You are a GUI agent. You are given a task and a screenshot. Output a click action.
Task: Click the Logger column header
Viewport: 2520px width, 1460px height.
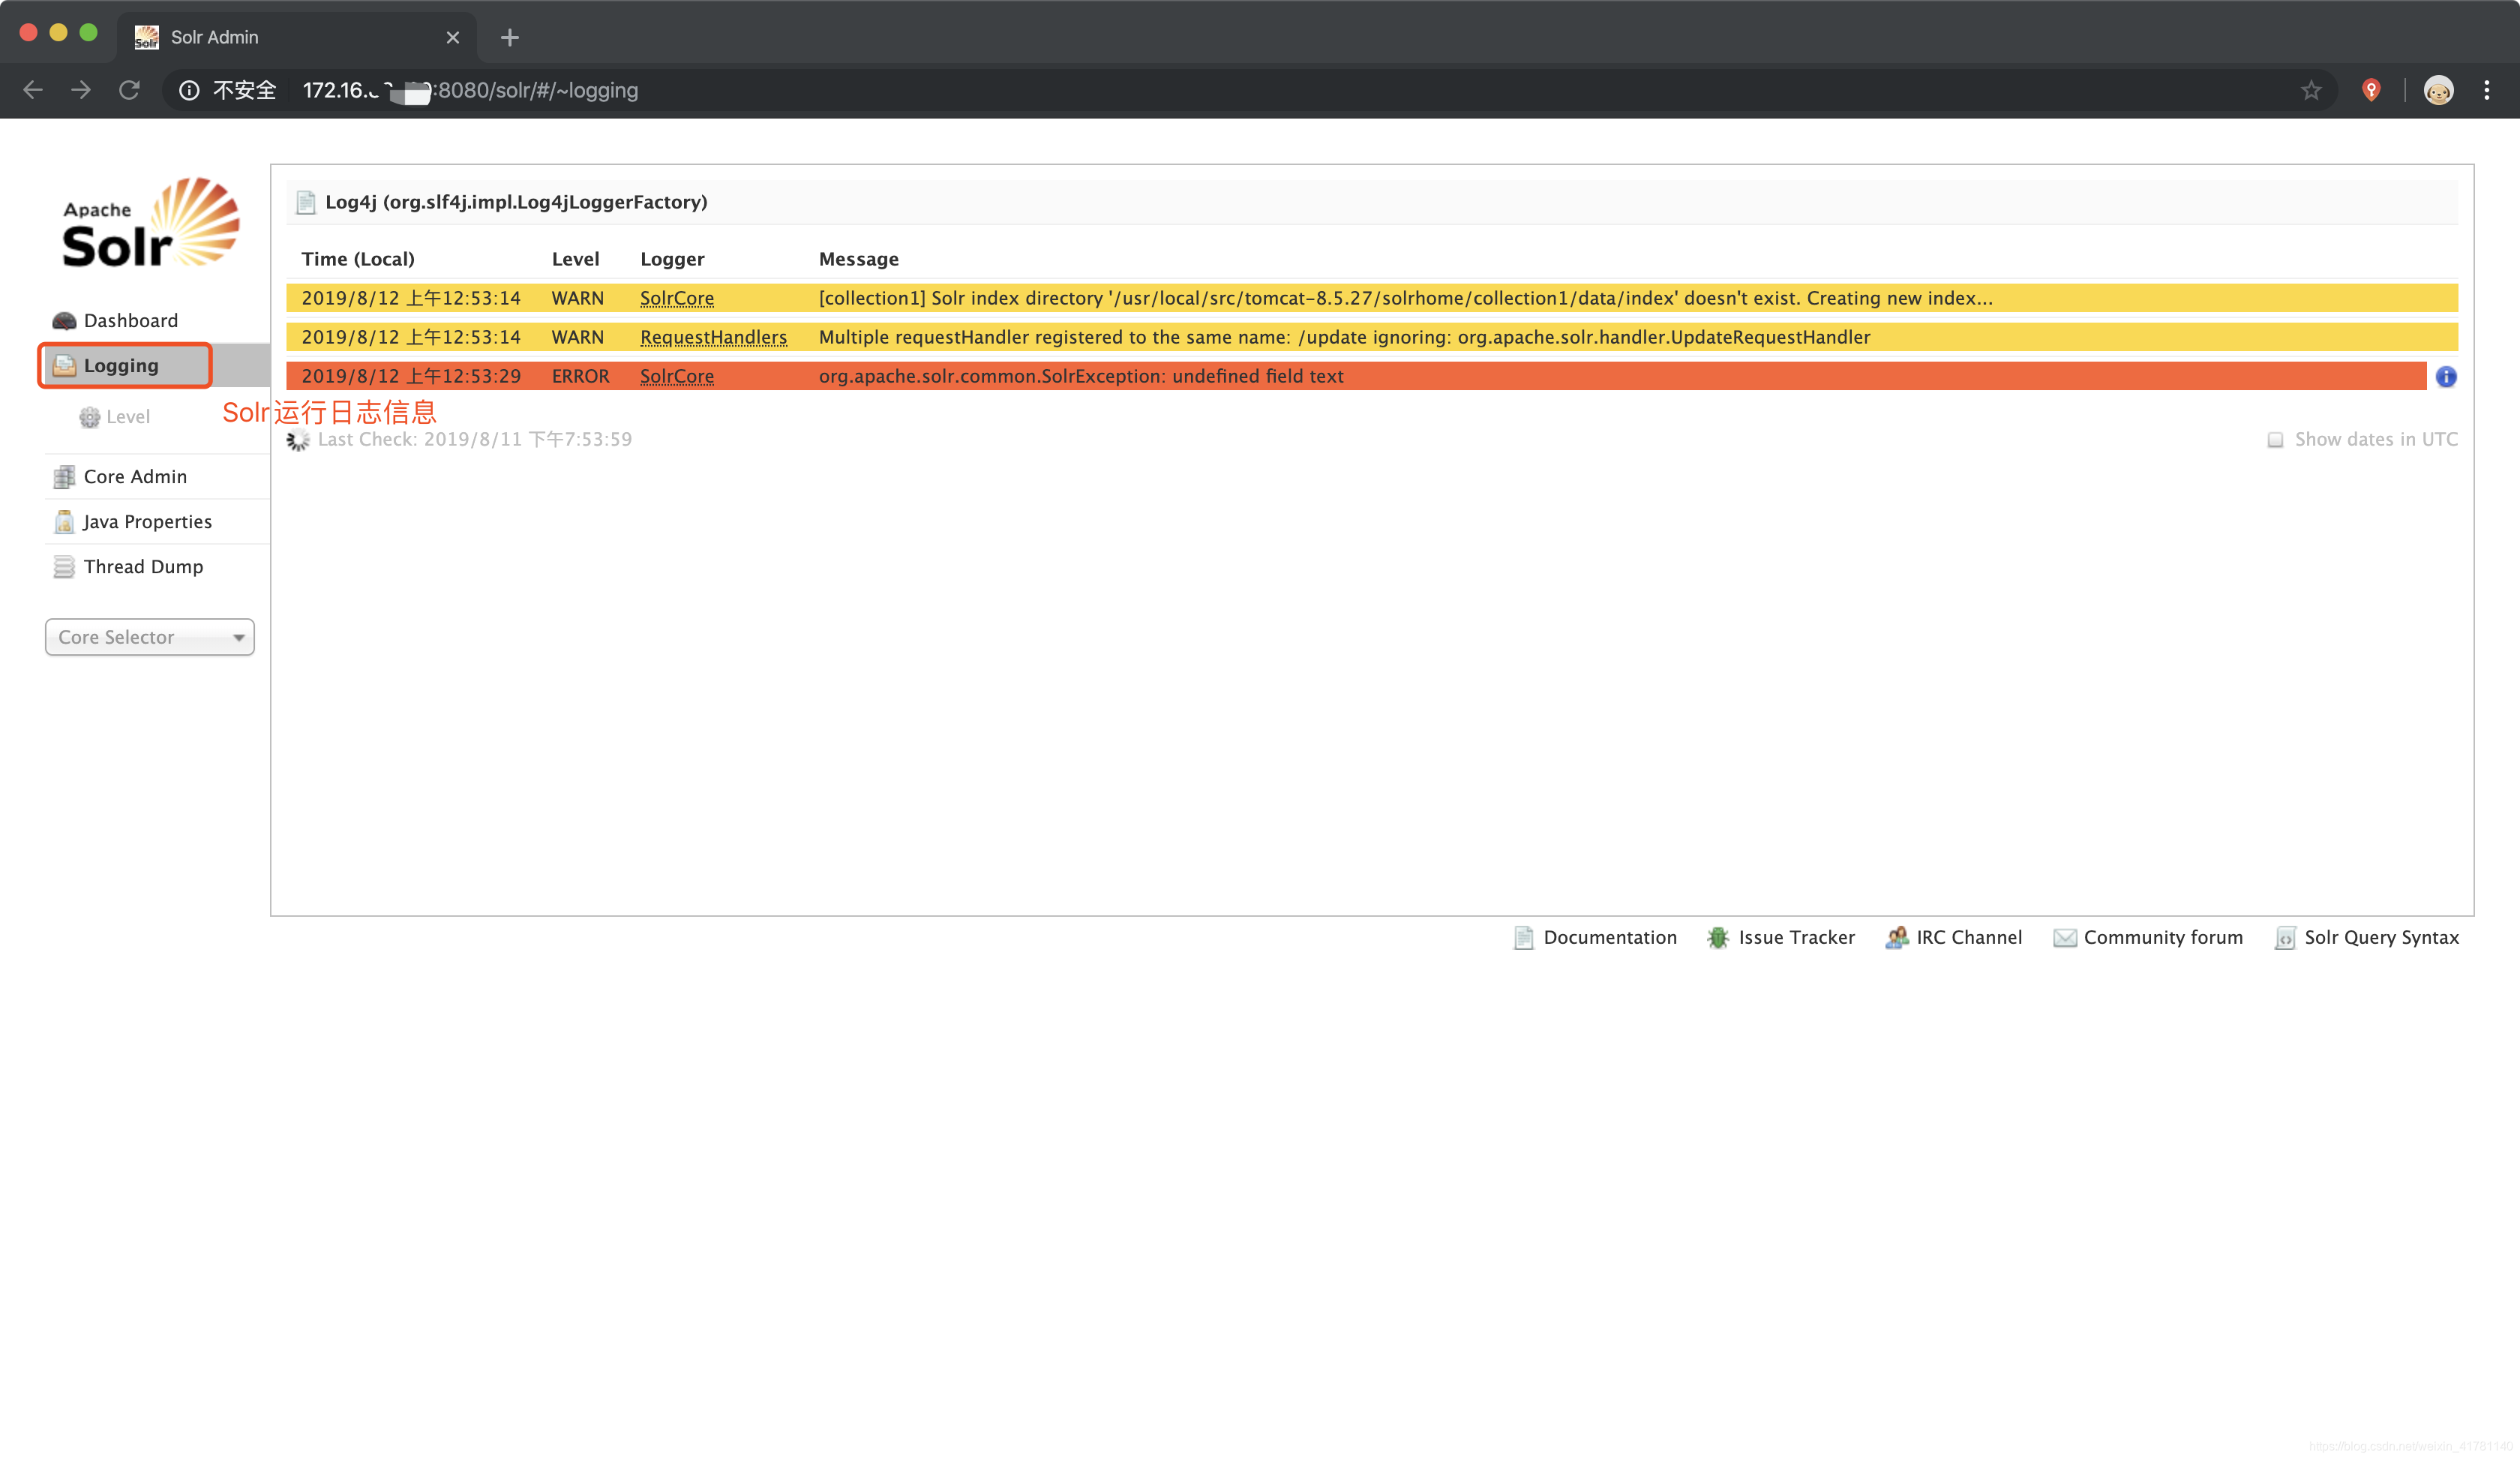pyautogui.click(x=672, y=259)
